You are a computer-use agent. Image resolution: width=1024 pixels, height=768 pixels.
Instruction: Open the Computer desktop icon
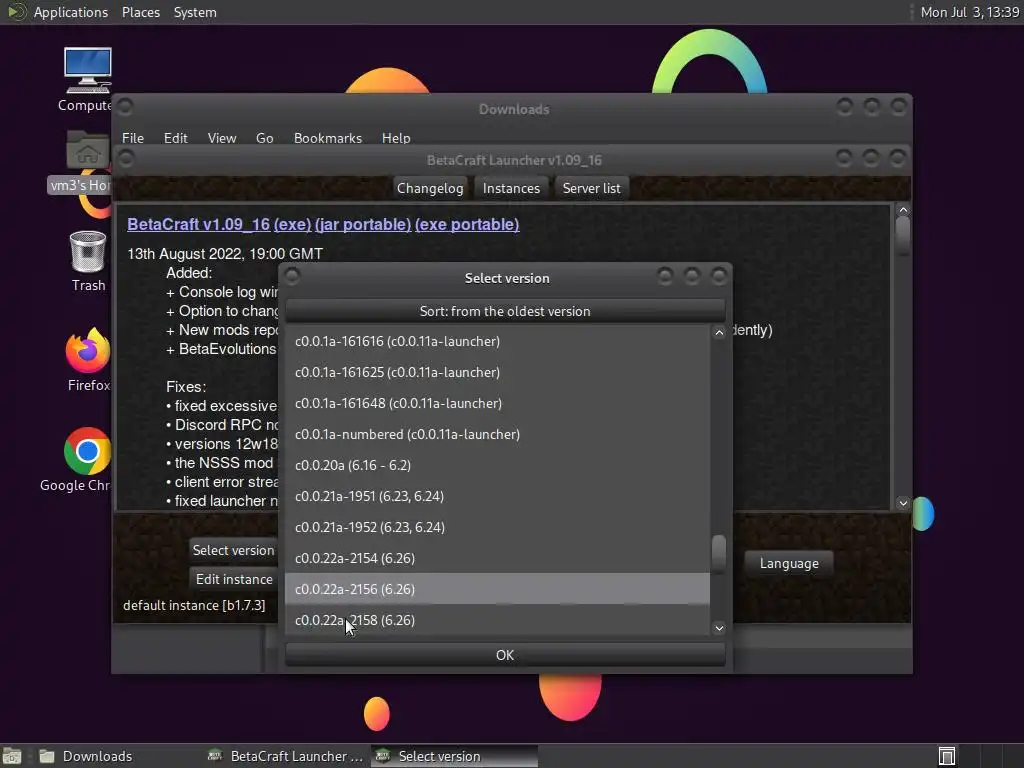[87, 78]
